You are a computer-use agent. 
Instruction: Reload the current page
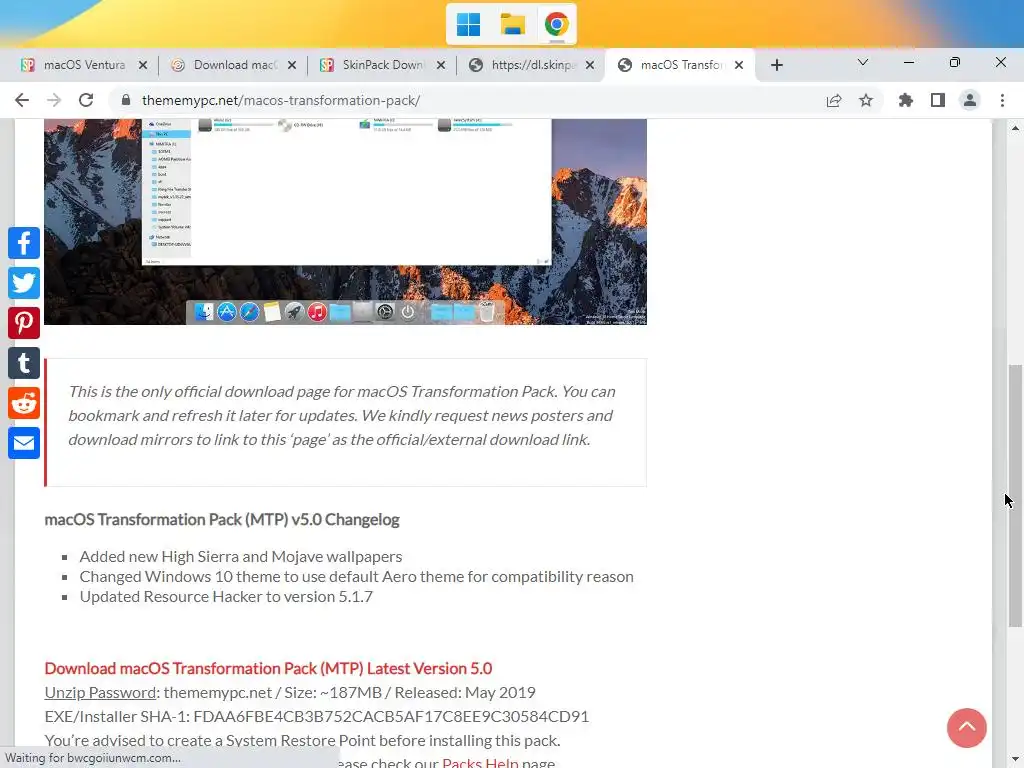coord(86,100)
